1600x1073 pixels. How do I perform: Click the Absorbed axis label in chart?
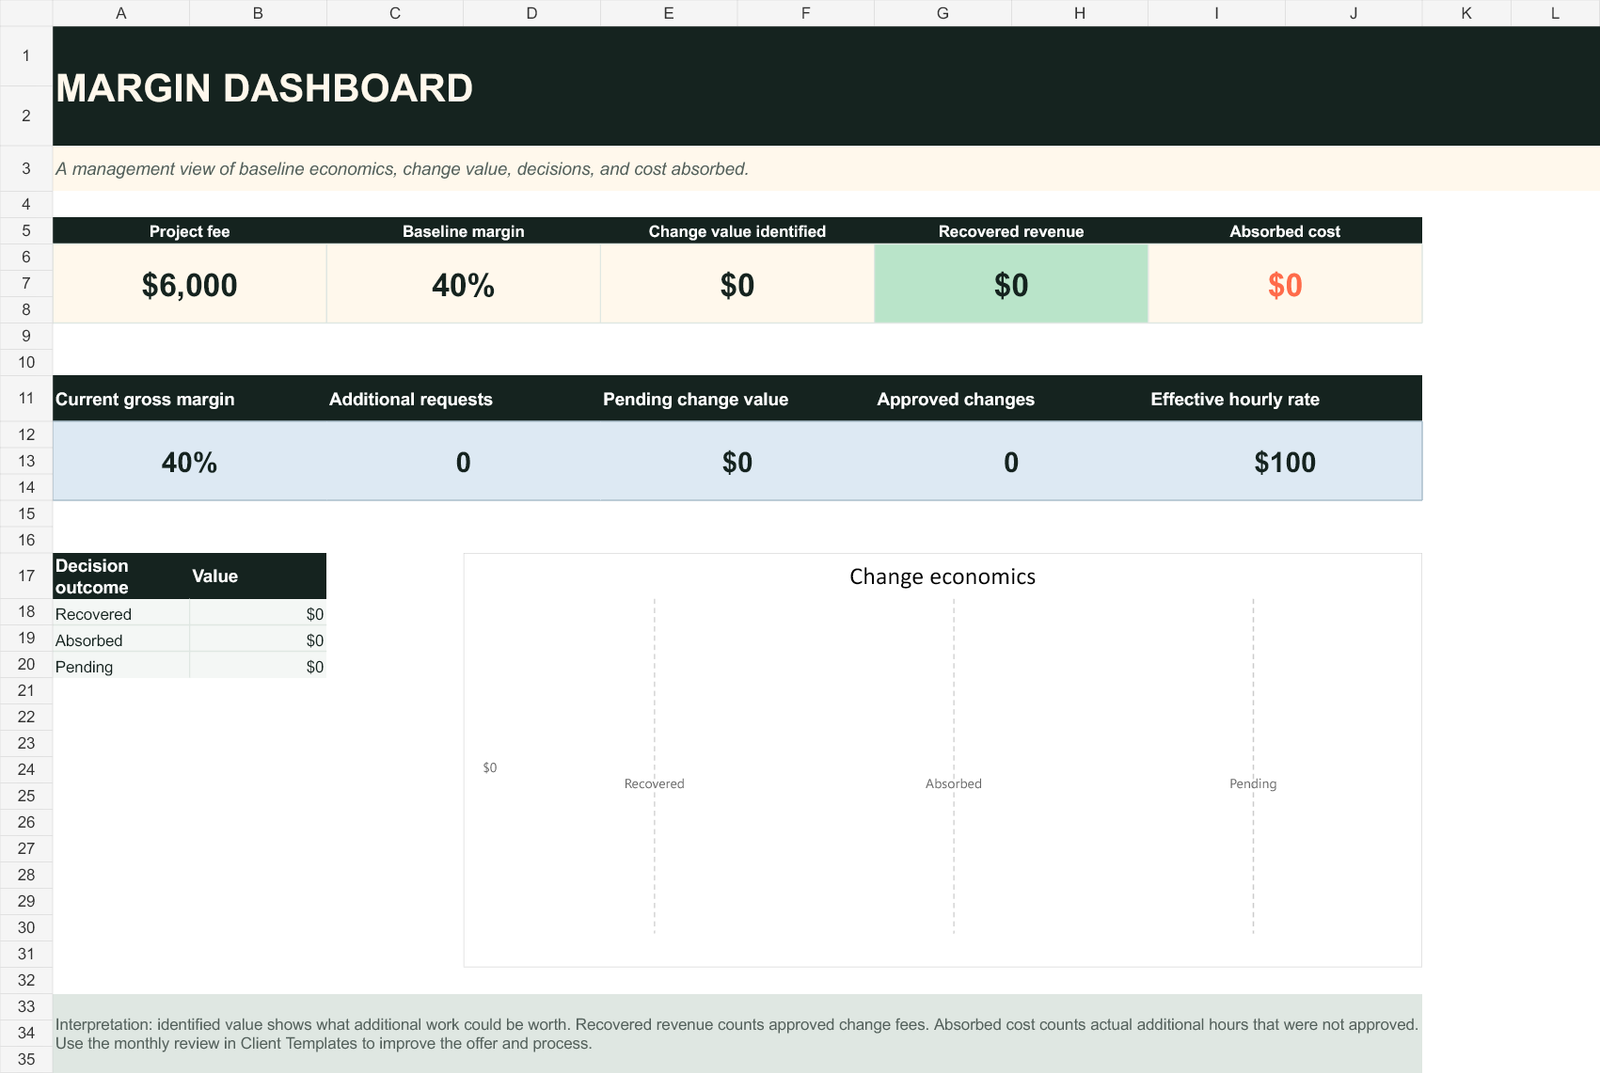pyautogui.click(x=953, y=784)
